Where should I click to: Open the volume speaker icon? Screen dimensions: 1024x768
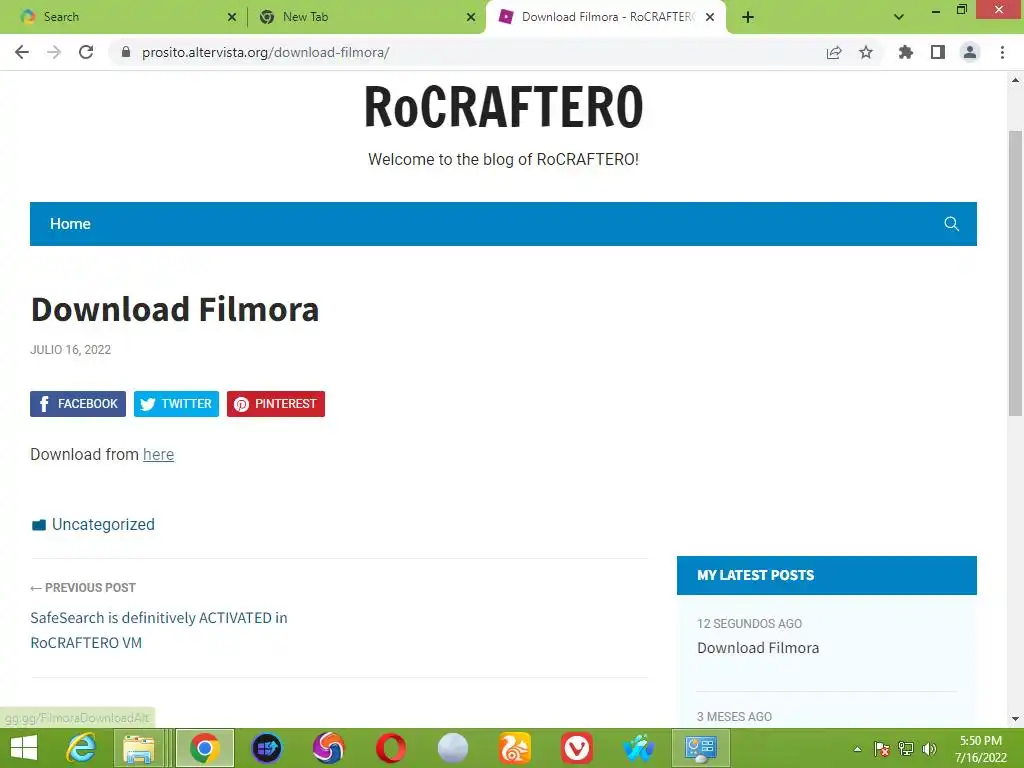coord(929,749)
